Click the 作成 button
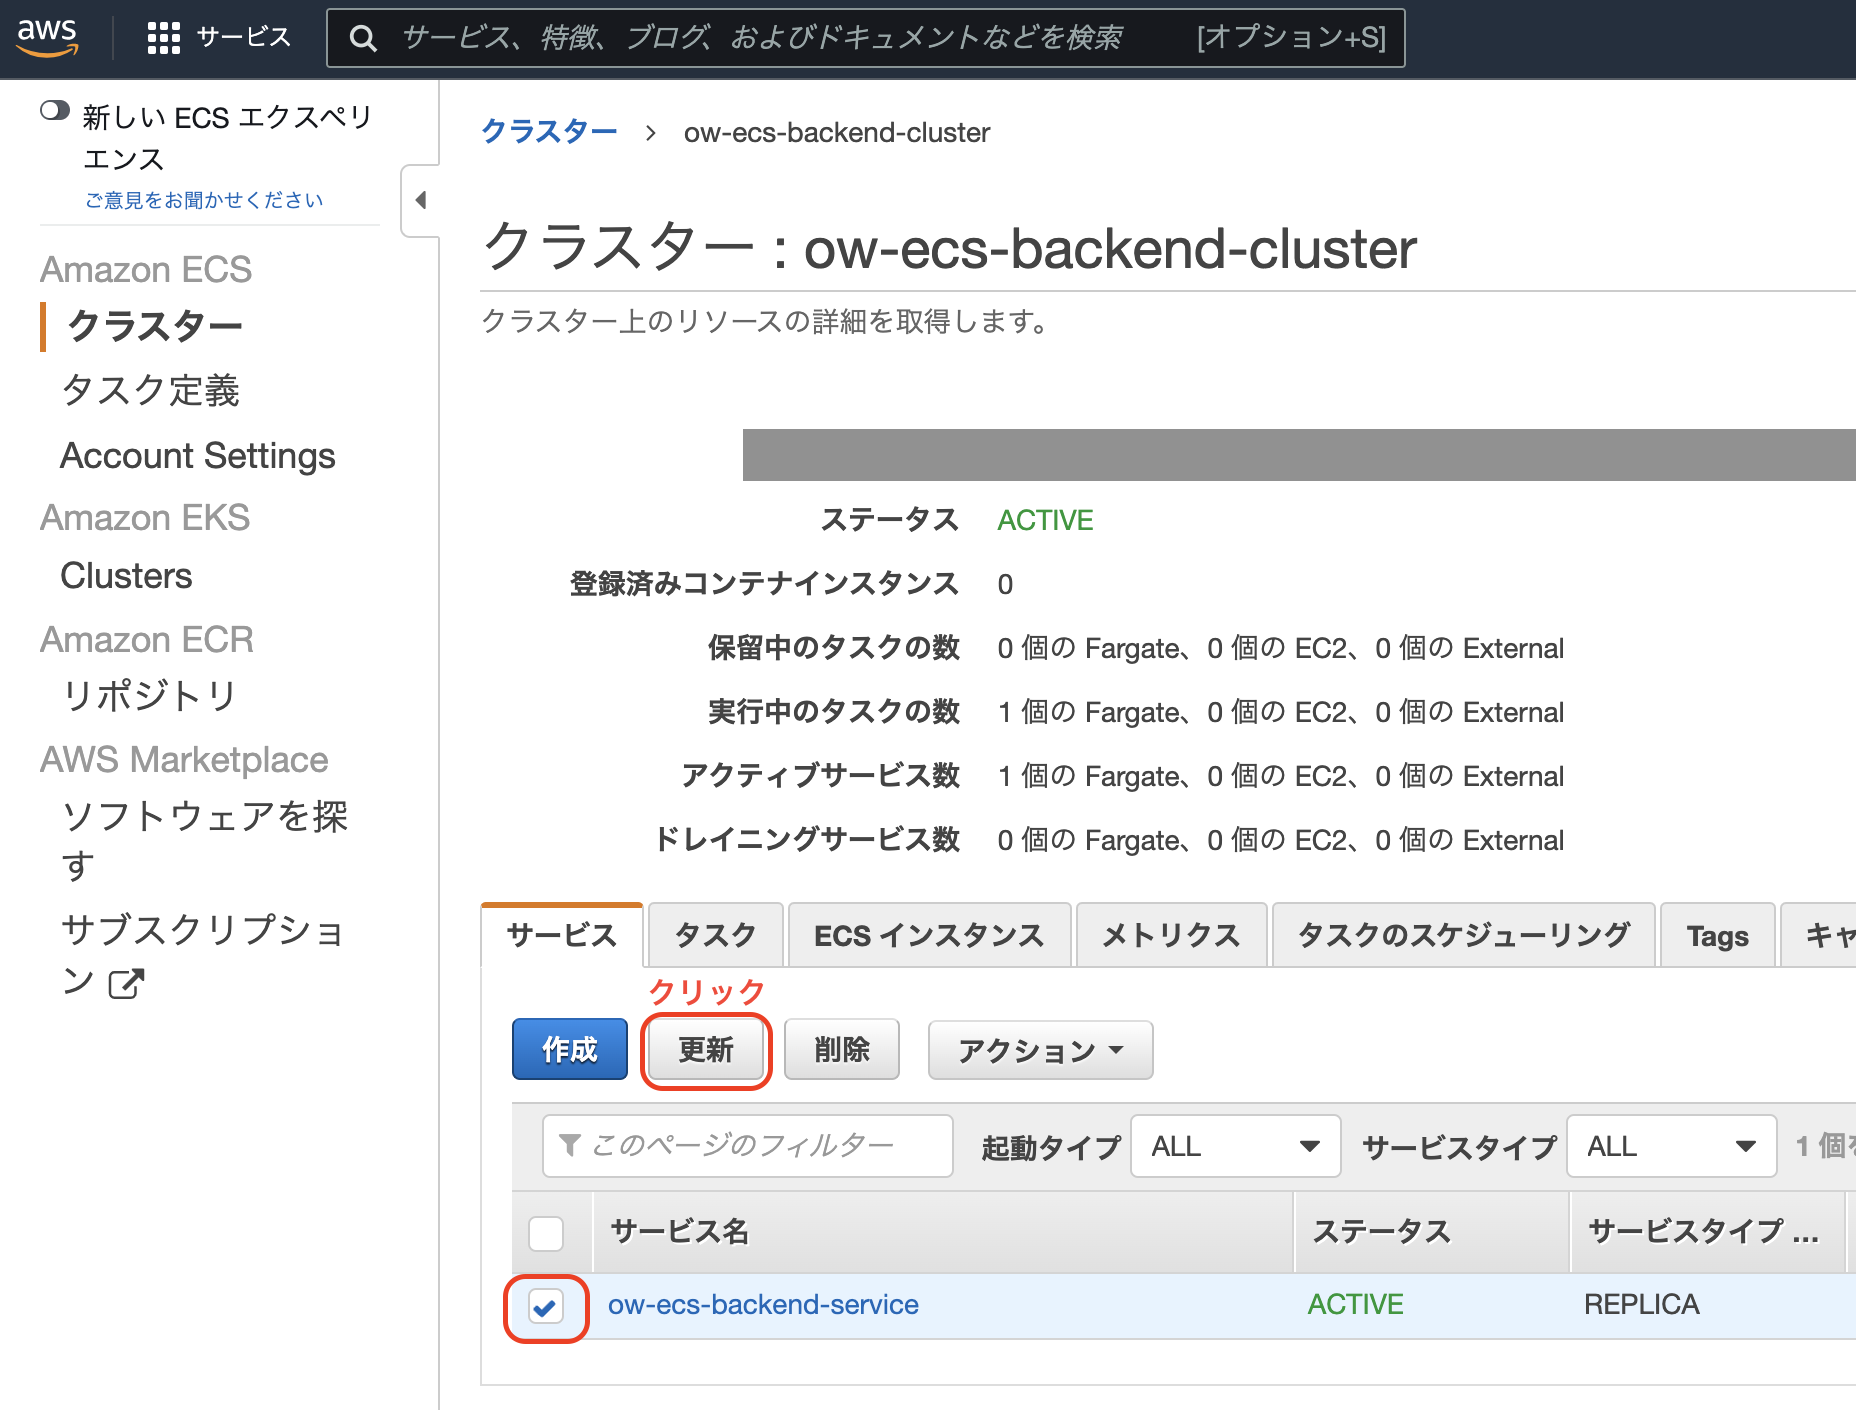The height and width of the screenshot is (1410, 1856). point(569,1049)
